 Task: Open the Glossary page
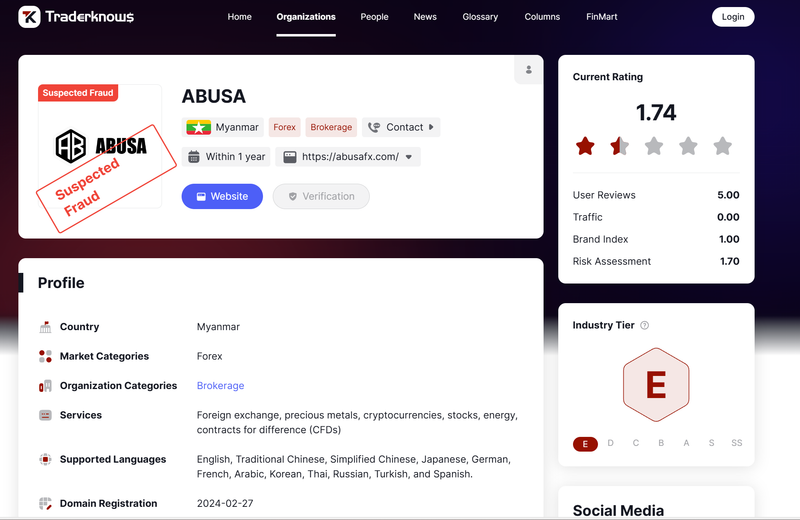[x=480, y=17]
